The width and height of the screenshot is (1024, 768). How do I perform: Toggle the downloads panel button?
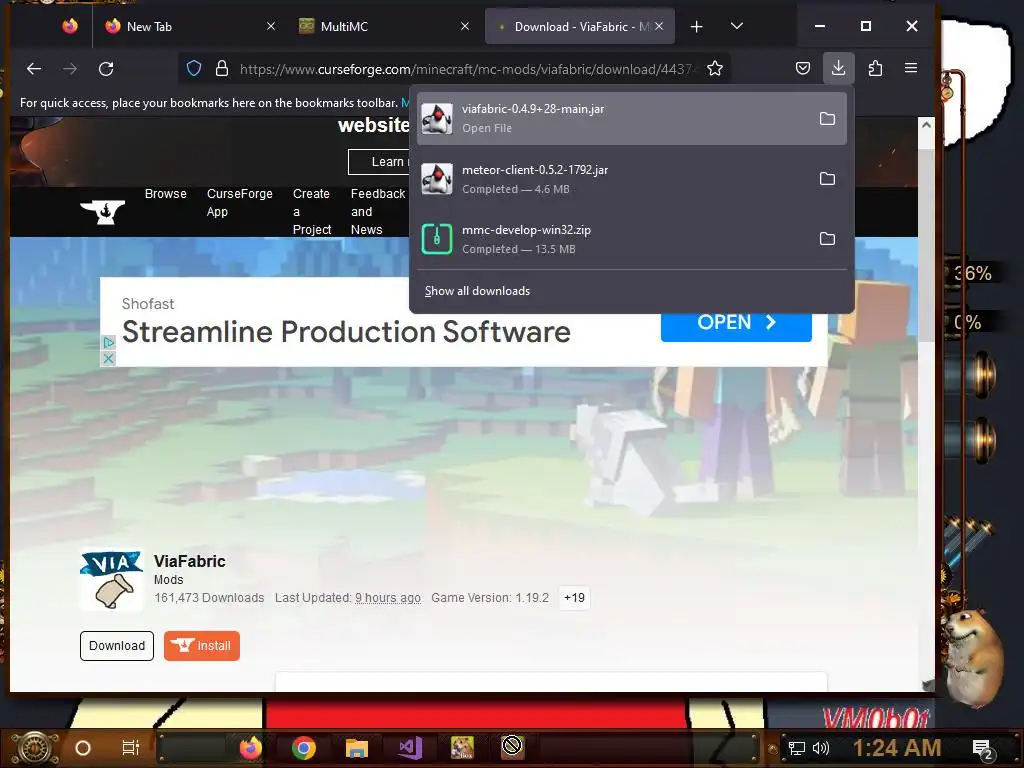click(839, 68)
